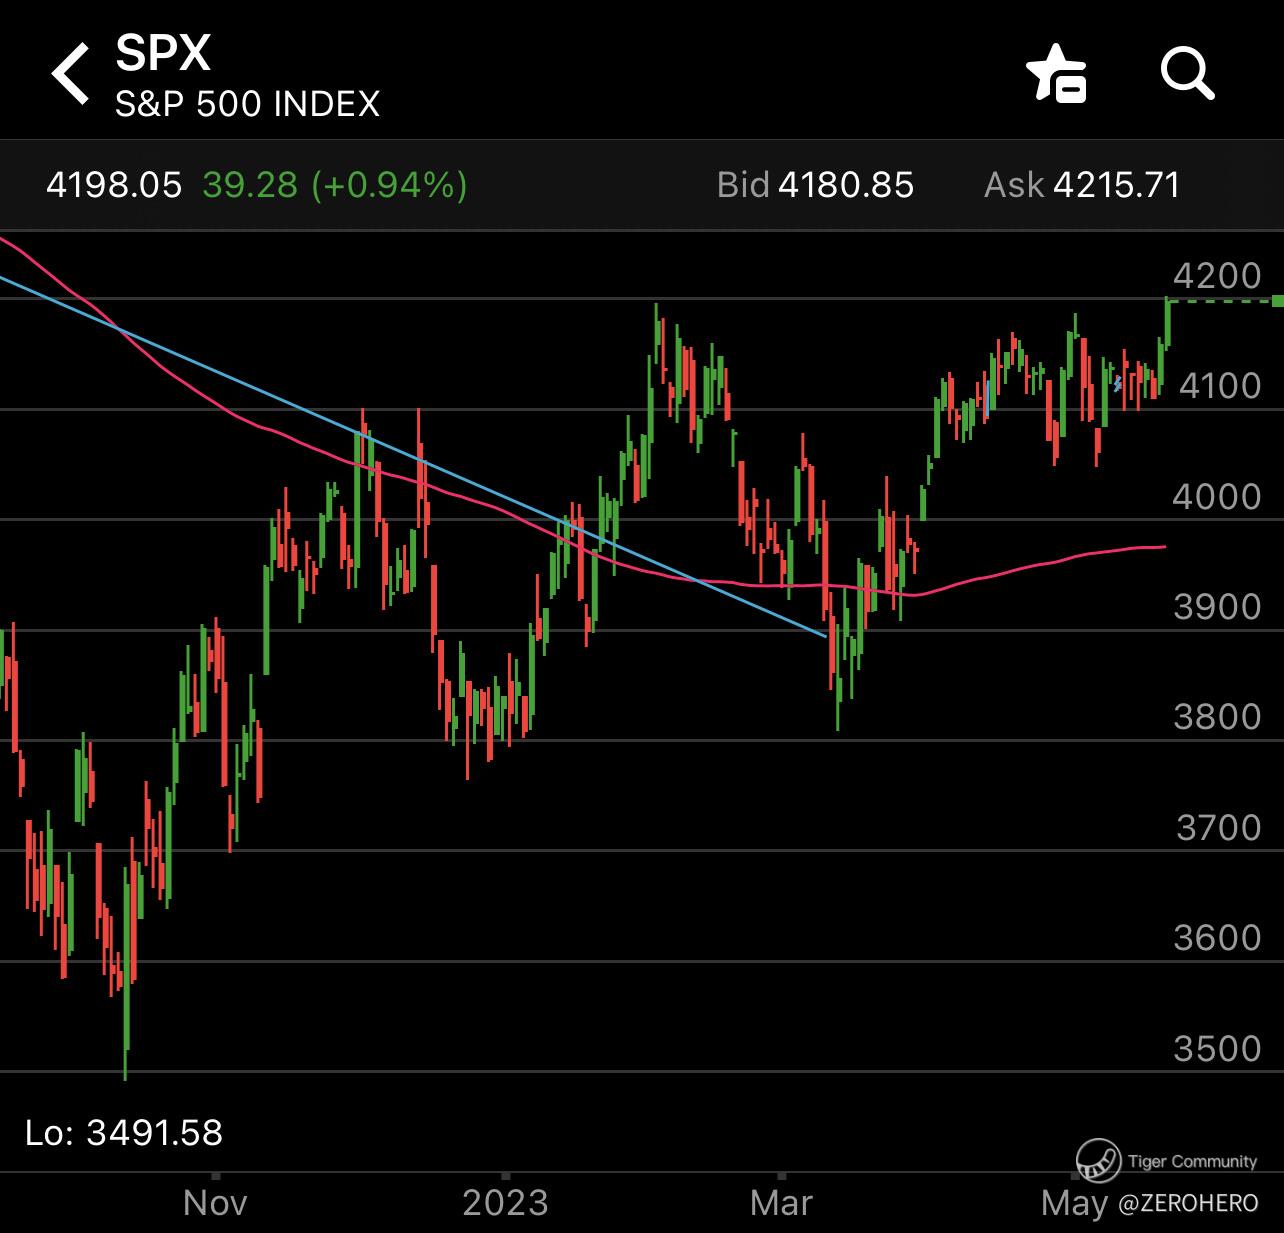Click the 3900 price axis label

pos(1217,606)
